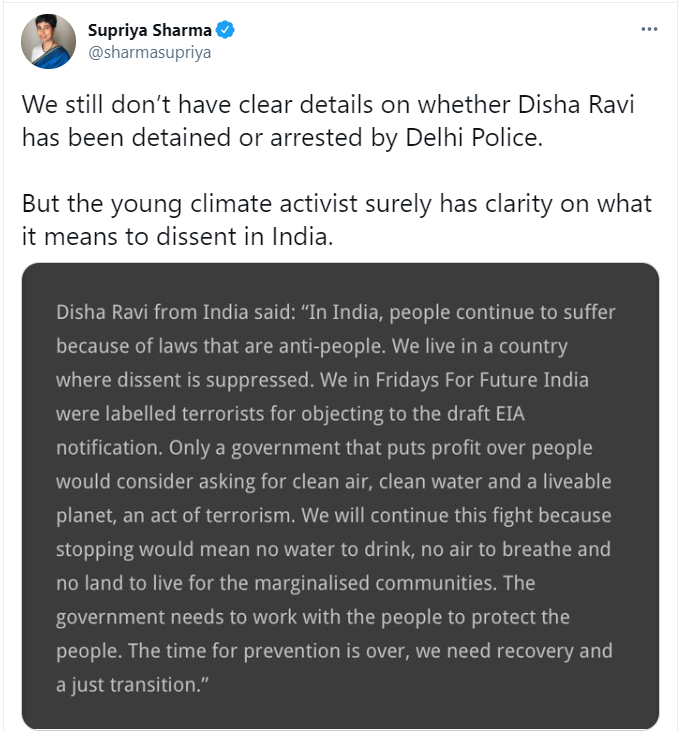Open Supriya Sharma's profile picture
681x731 pixels.
48,42
